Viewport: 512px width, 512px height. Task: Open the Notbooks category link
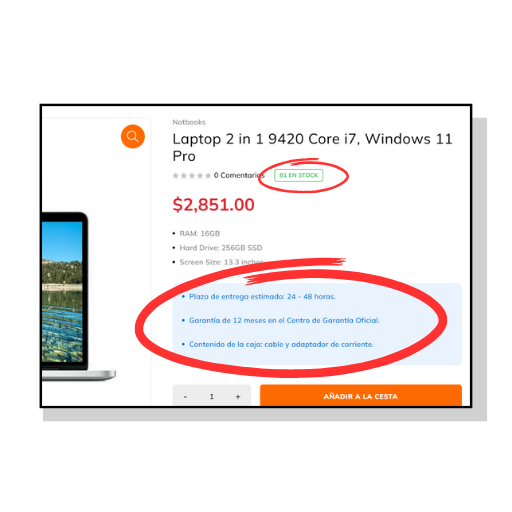click(x=189, y=122)
